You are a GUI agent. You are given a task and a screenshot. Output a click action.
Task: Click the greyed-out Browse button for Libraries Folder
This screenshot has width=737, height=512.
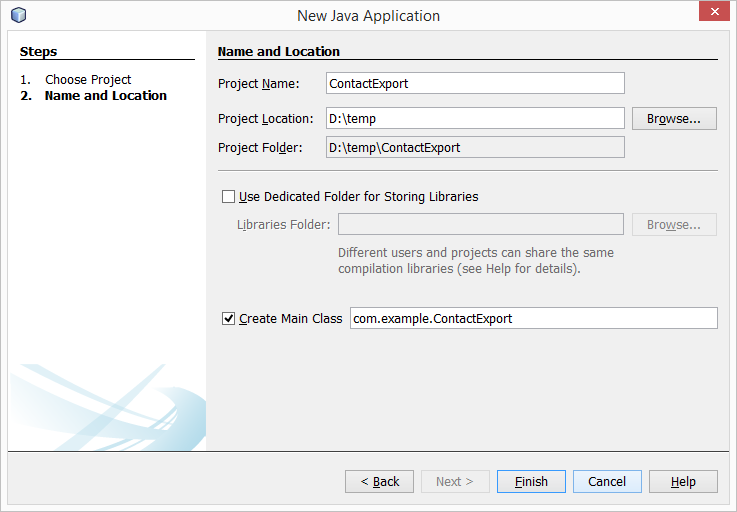click(674, 225)
